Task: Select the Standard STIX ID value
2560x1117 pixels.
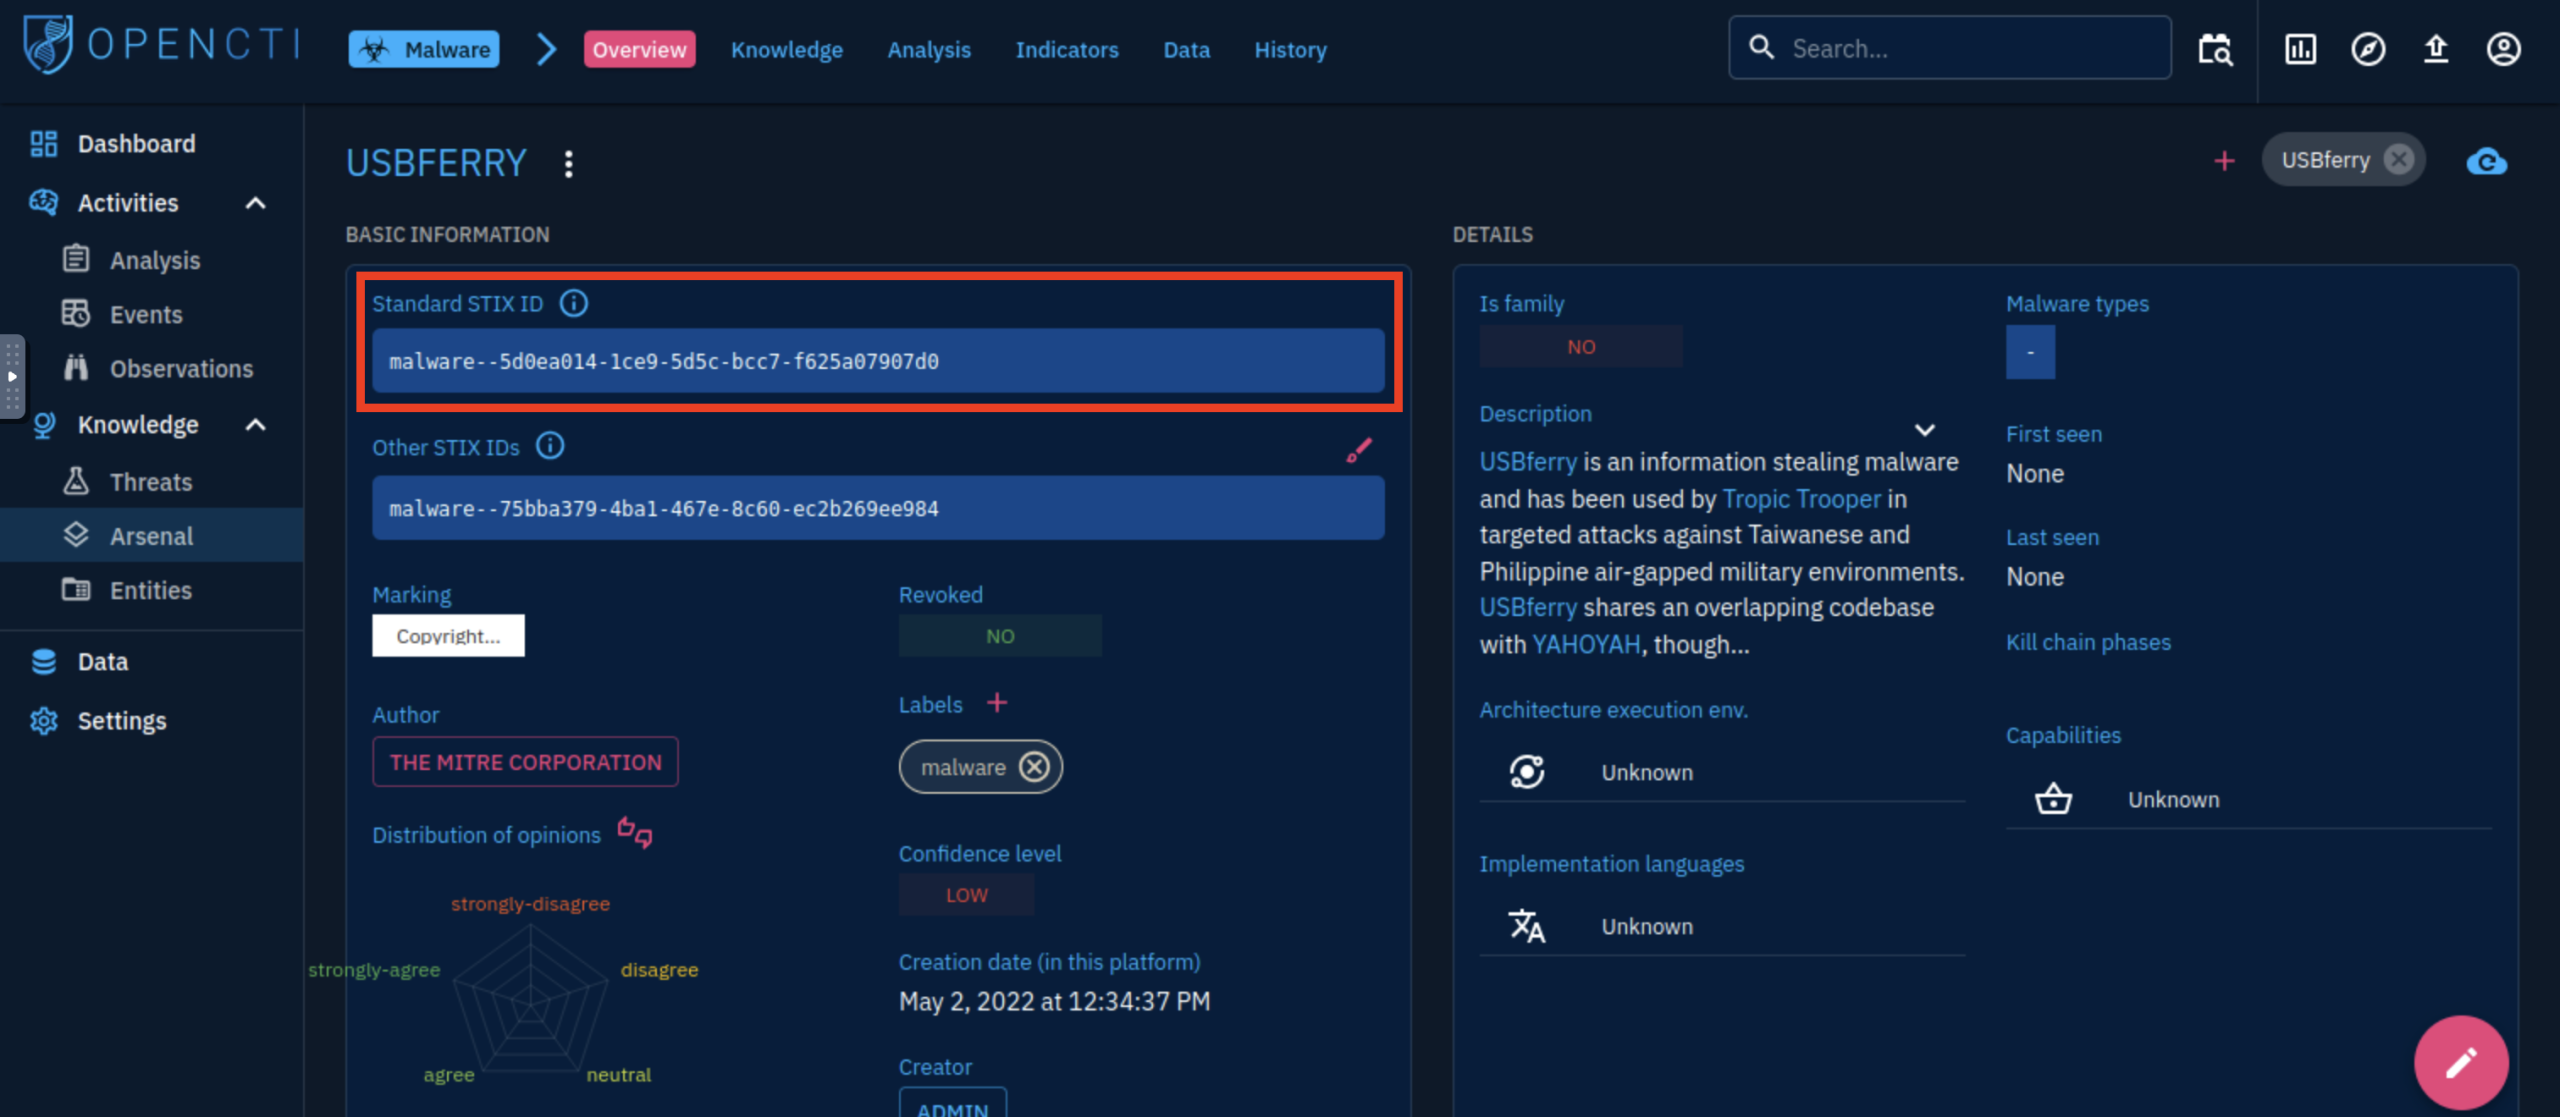Action: point(878,361)
